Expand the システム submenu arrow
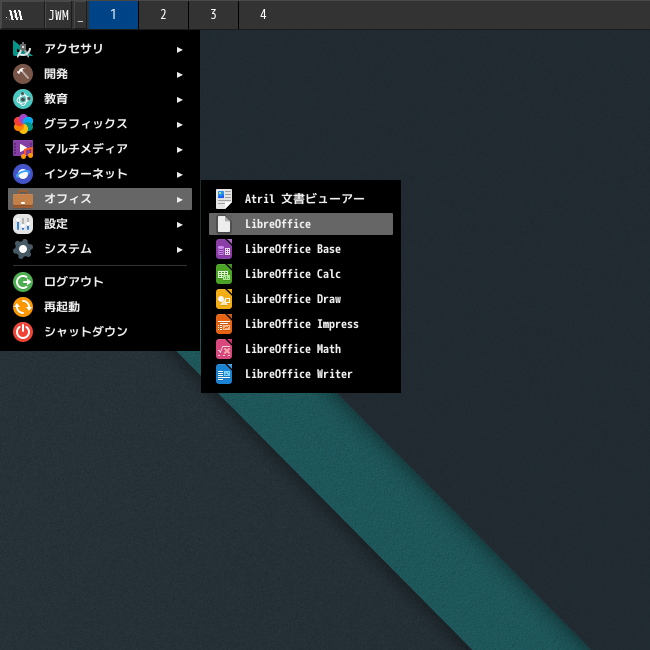The width and height of the screenshot is (650, 650). pyautogui.click(x=180, y=249)
